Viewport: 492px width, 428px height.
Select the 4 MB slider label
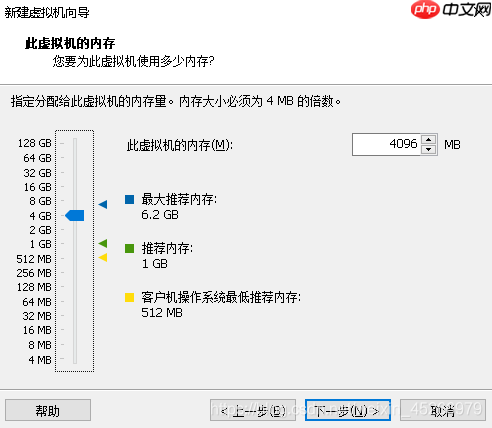pyautogui.click(x=40, y=360)
